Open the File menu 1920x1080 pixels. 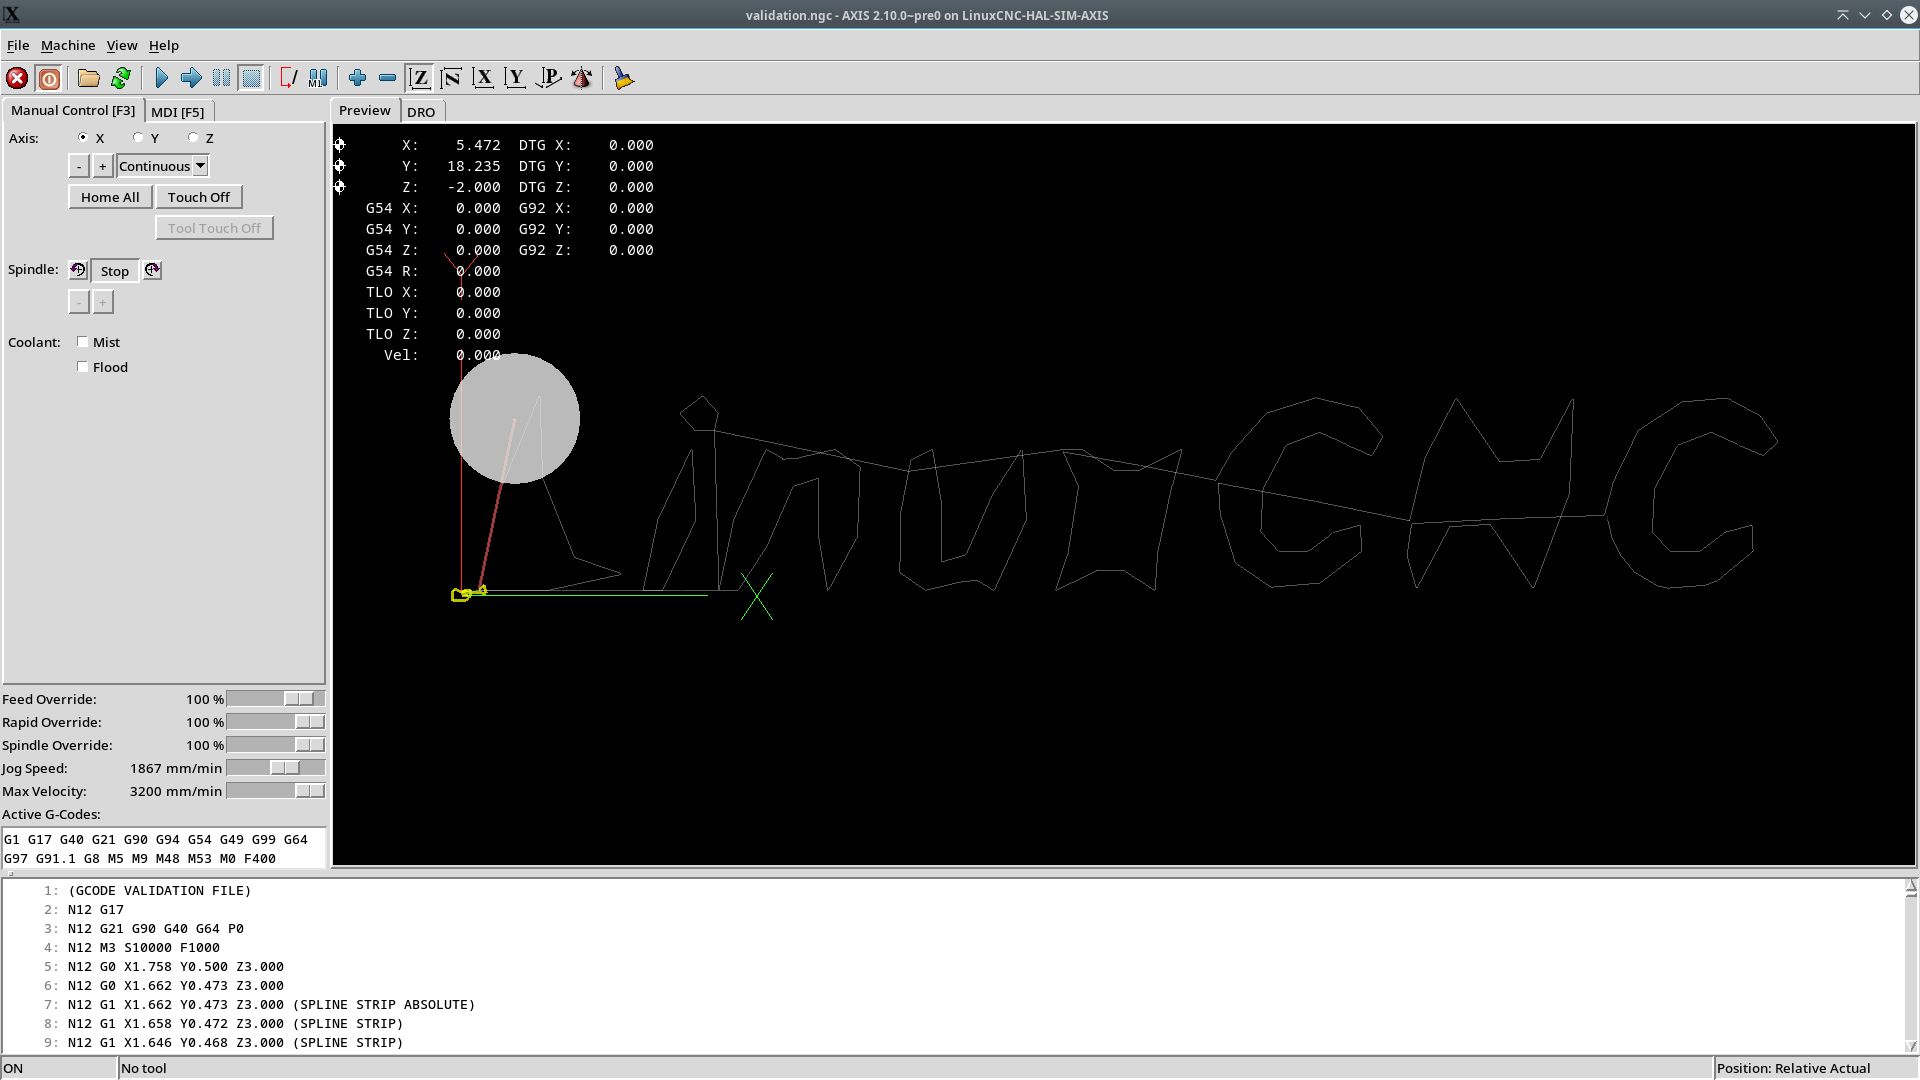tap(18, 45)
